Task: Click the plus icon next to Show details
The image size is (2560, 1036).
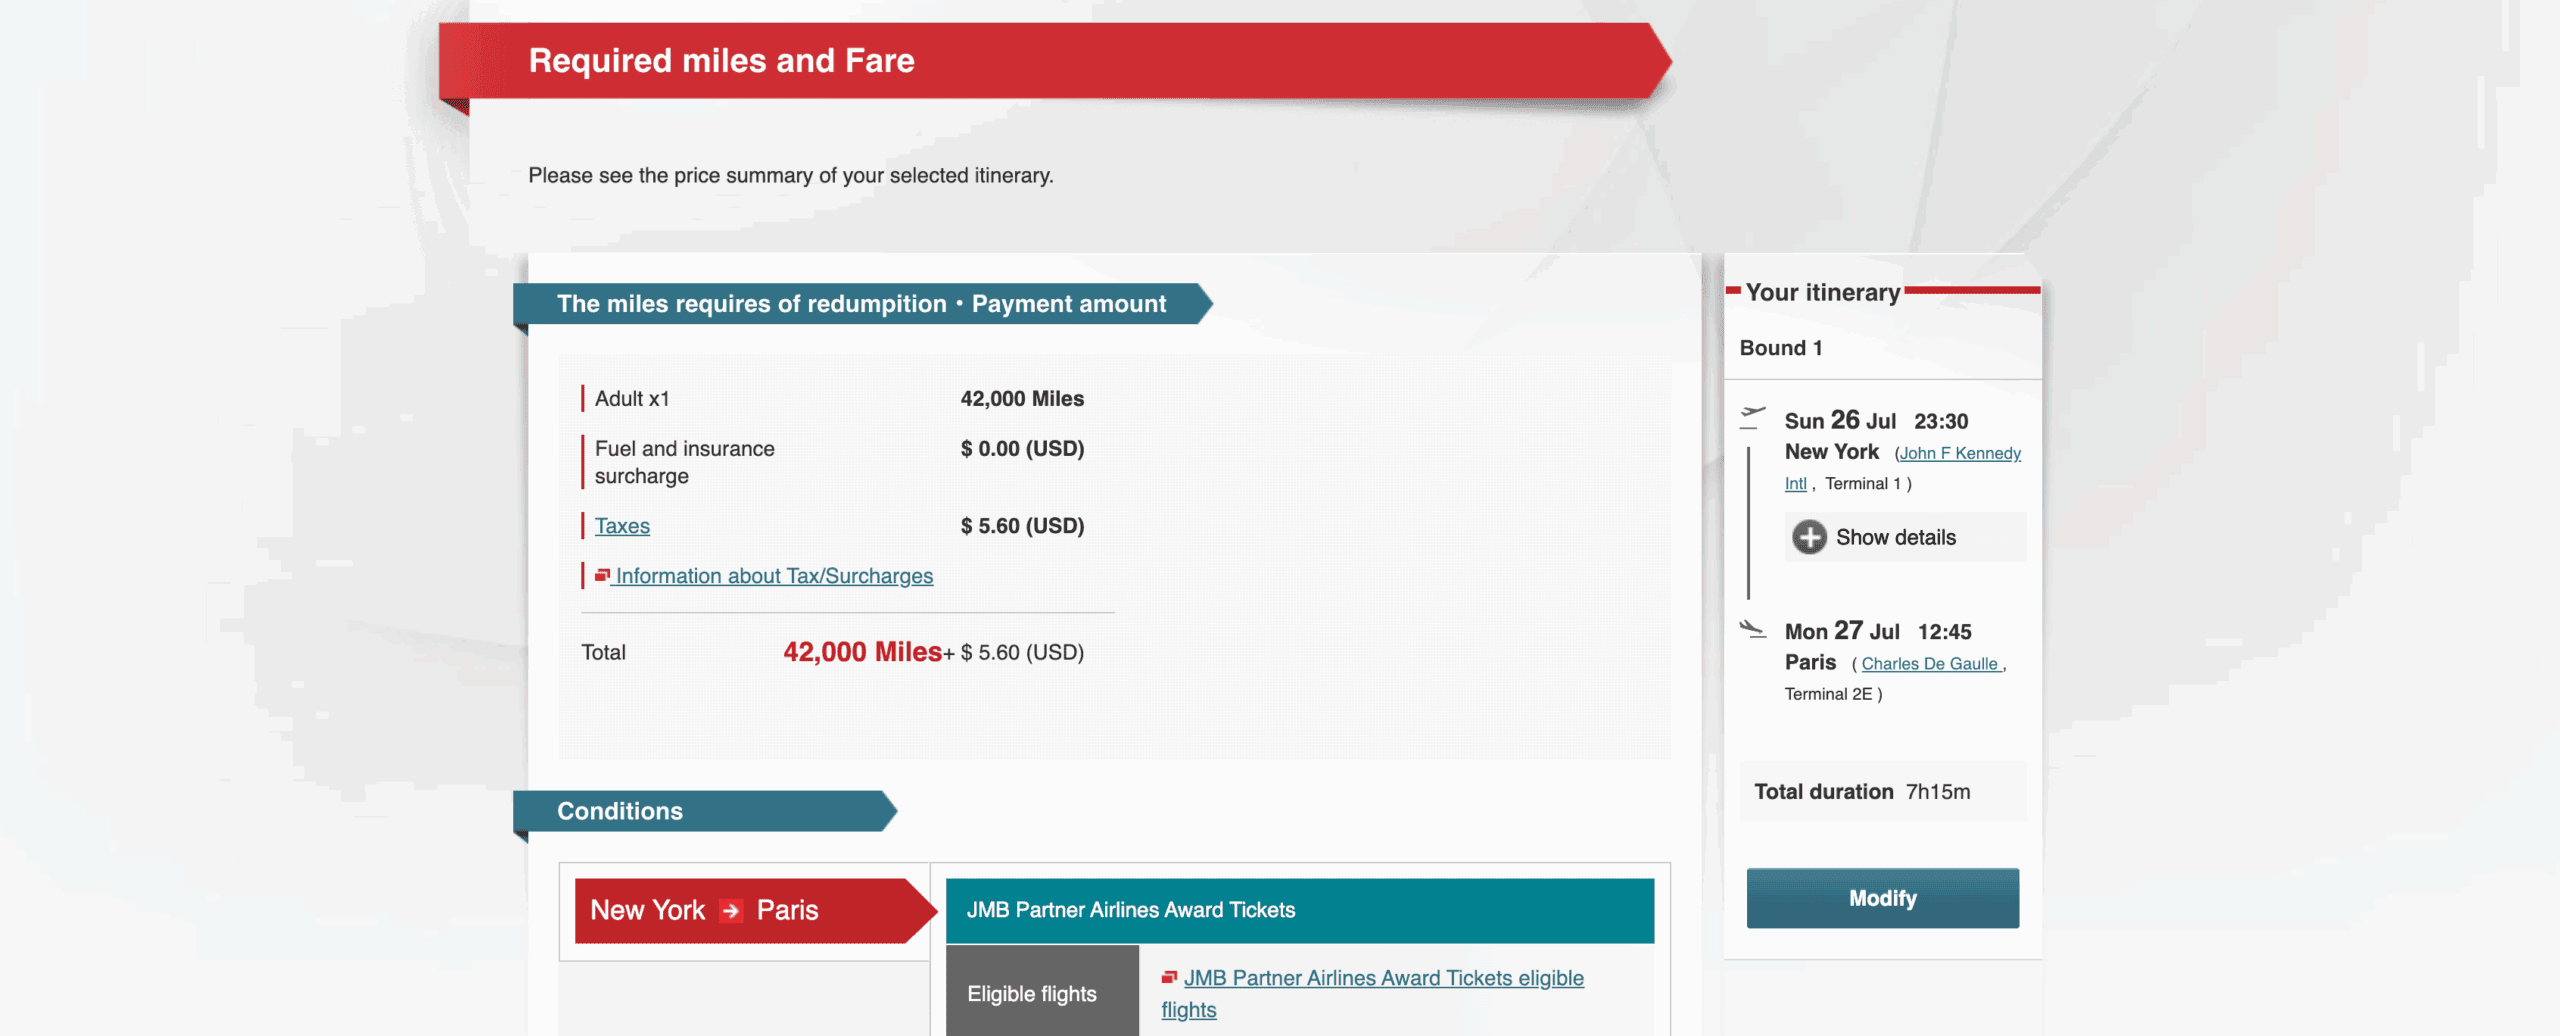Action: 1809,537
